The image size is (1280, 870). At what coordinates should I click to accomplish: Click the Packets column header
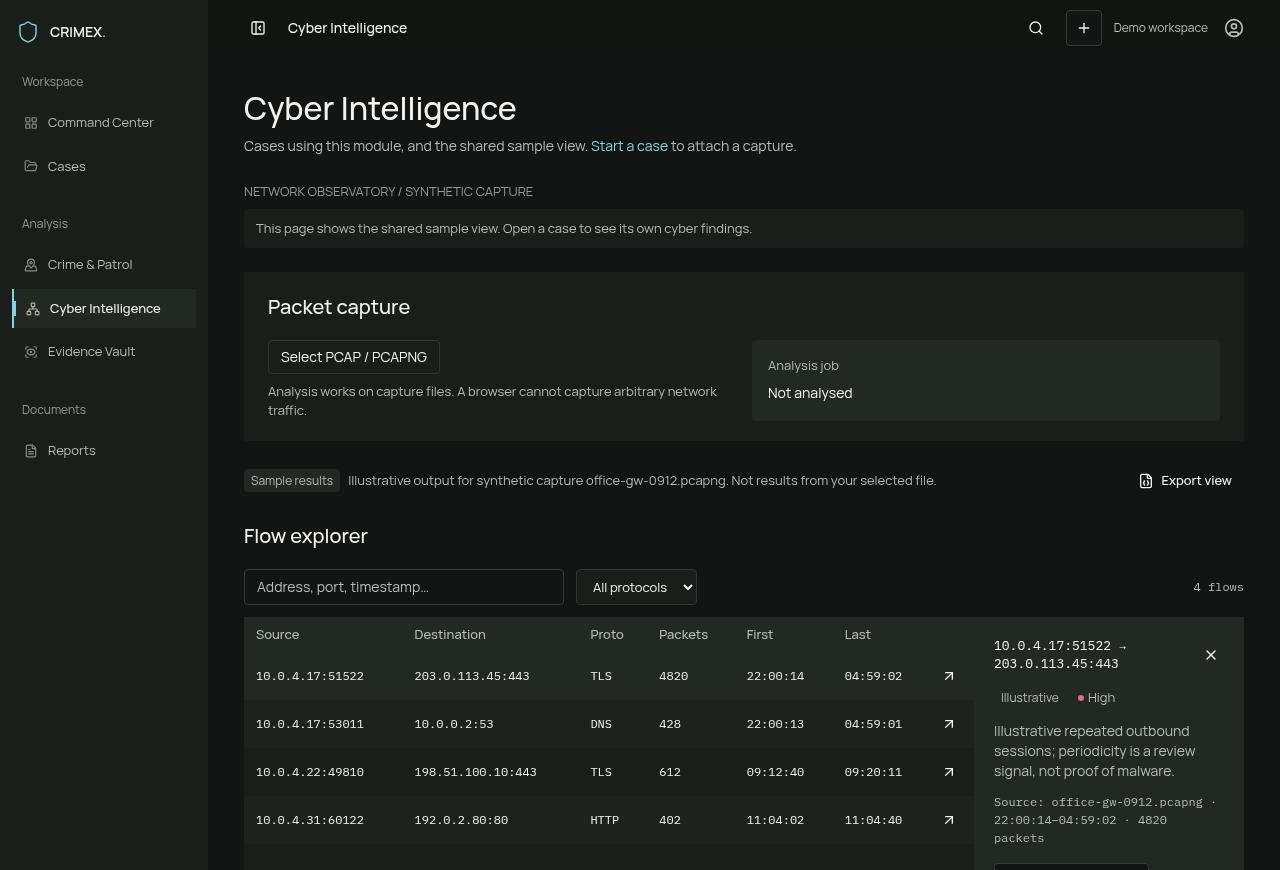pyautogui.click(x=683, y=635)
